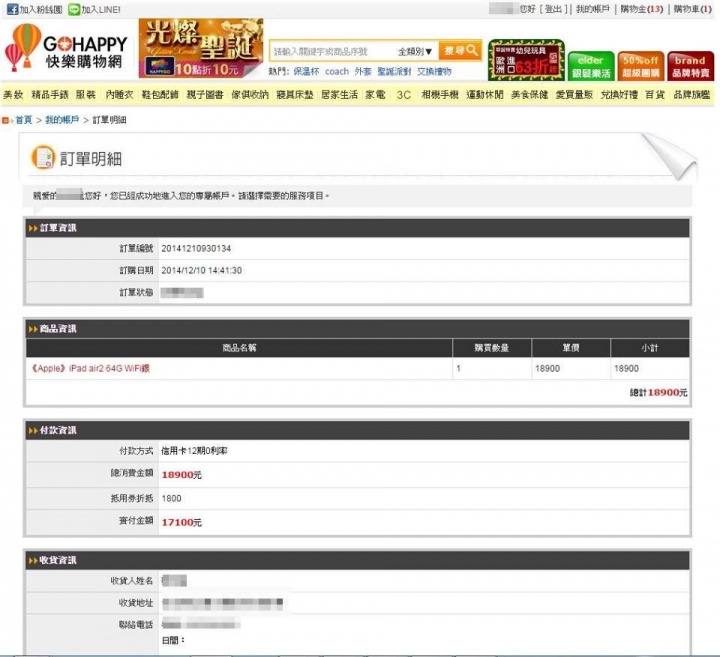The width and height of the screenshot is (720, 657).
Task: Click the coupon discount value 1800
Action: [x=172, y=499]
